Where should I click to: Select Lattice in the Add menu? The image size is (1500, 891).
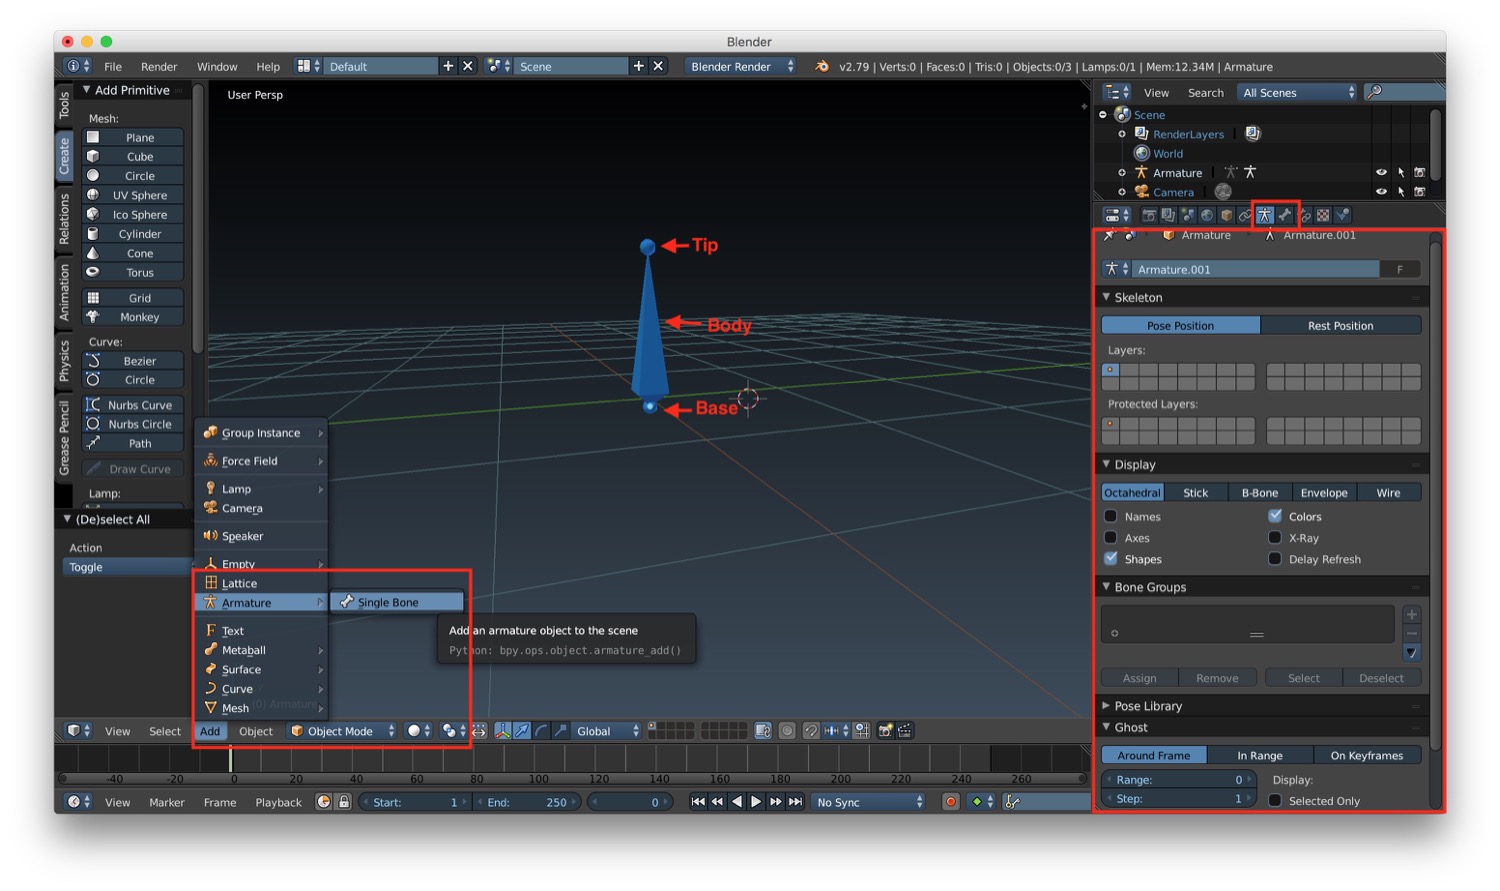(x=260, y=583)
